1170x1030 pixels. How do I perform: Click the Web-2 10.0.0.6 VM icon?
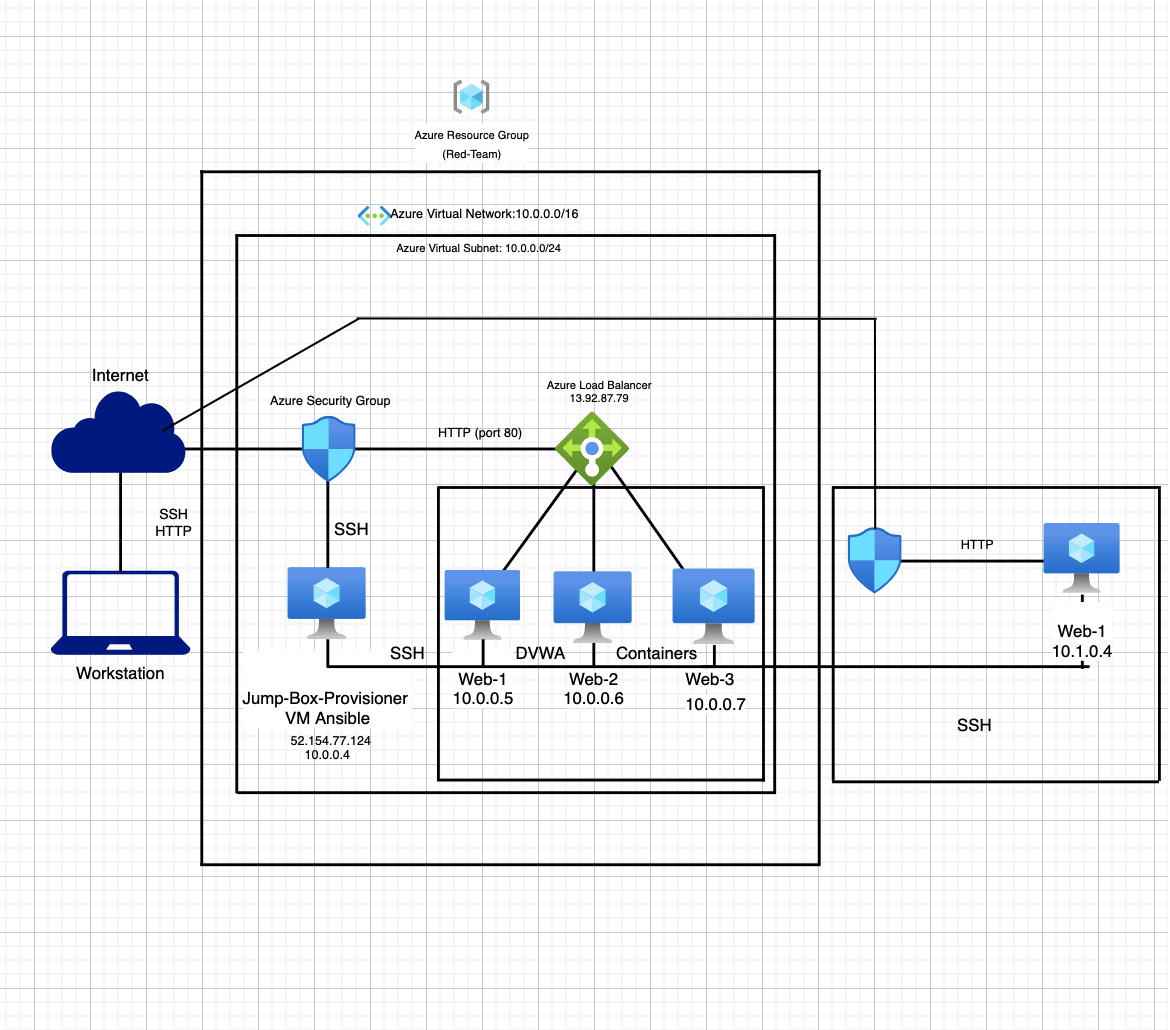[592, 606]
